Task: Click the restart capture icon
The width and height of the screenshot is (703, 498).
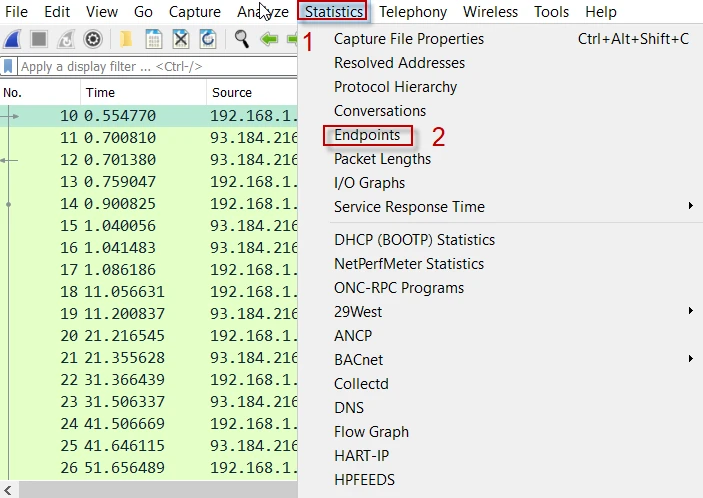Action: pyautogui.click(x=66, y=40)
